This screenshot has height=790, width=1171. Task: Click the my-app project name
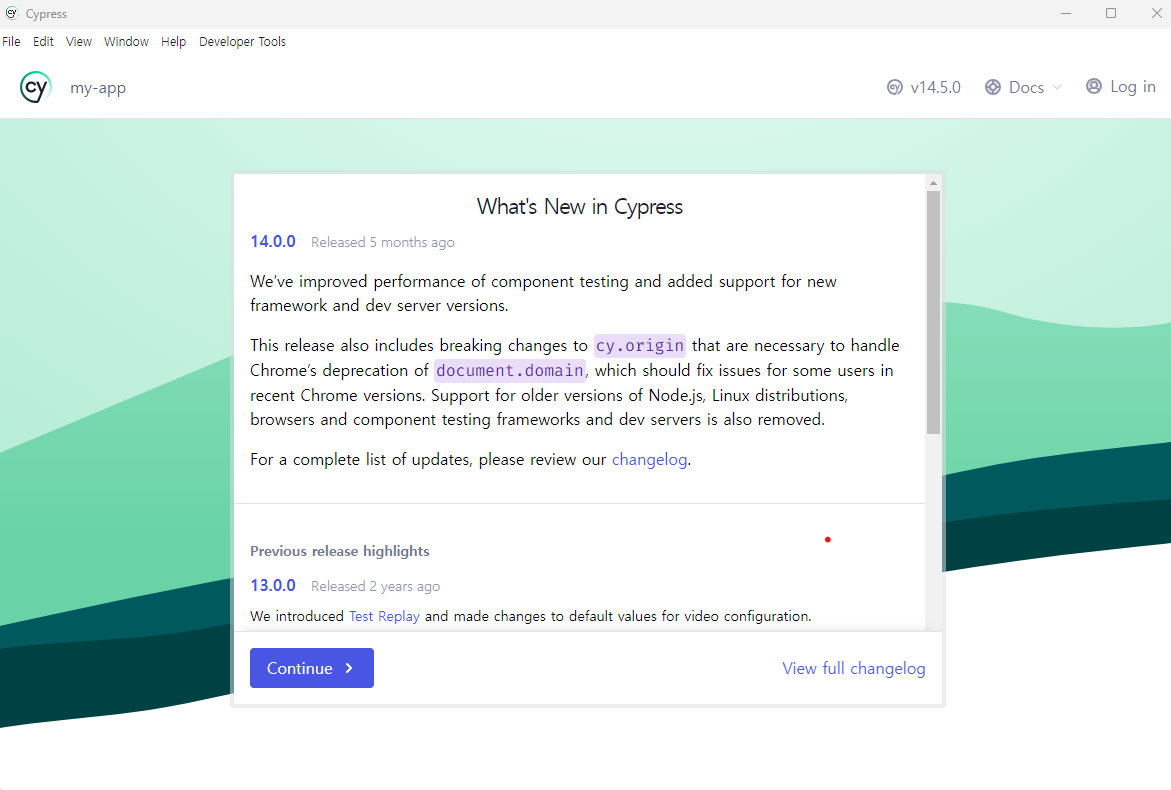pyautogui.click(x=98, y=88)
